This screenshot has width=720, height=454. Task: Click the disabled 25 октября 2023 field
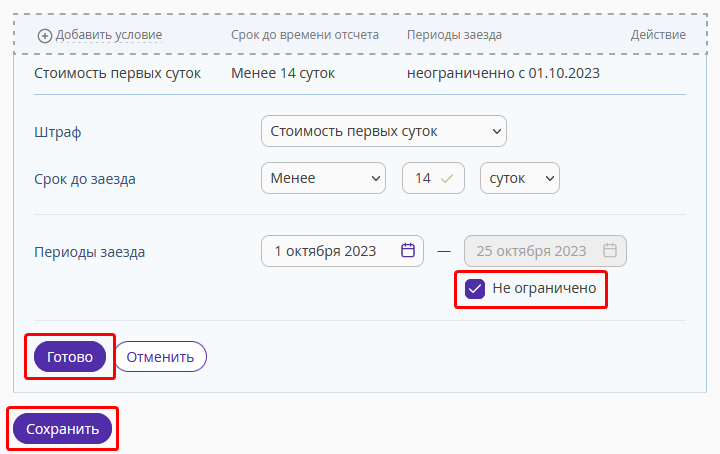(x=546, y=251)
